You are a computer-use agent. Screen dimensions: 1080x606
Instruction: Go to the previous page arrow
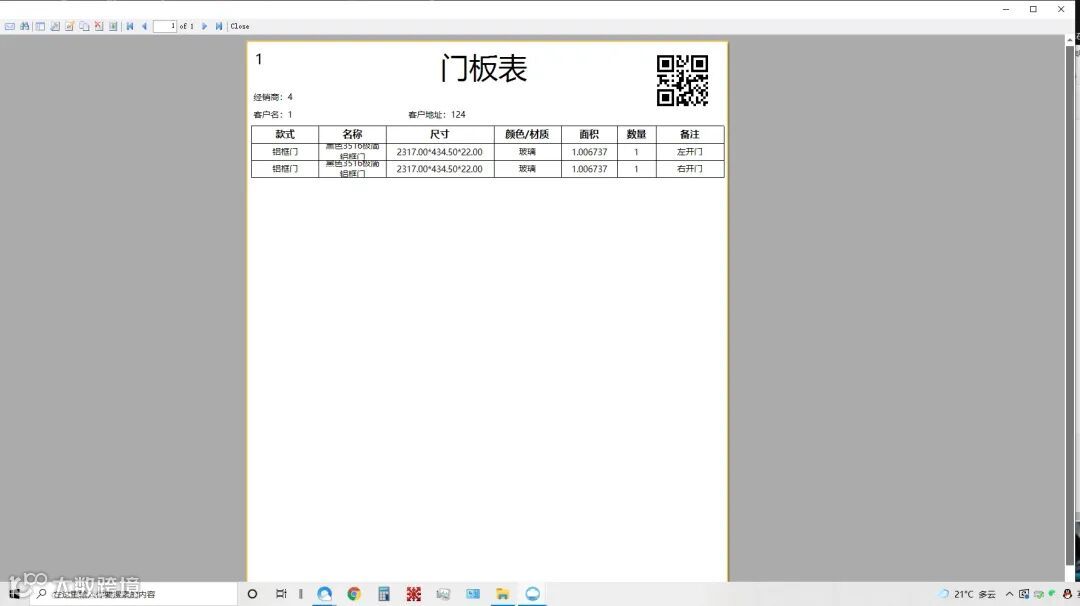click(x=145, y=26)
